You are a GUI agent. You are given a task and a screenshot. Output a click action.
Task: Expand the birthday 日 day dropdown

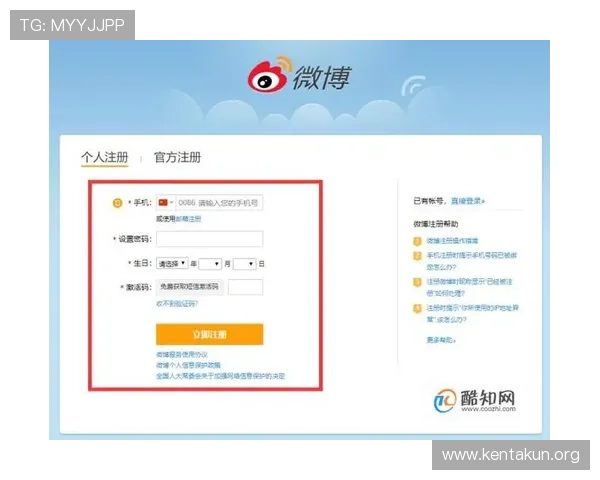245,264
